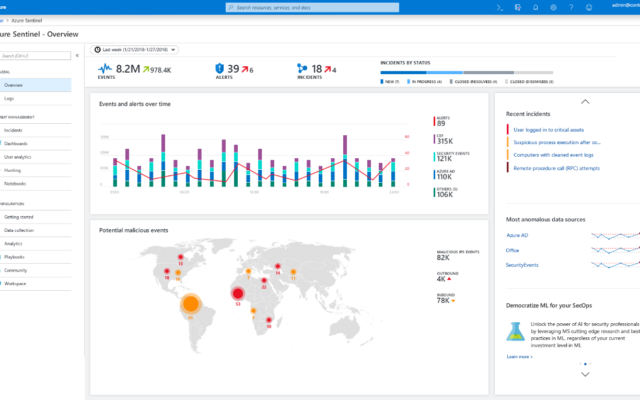Image resolution: width=640 pixels, height=400 pixels.
Task: Expand panel with bottom down chevron
Action: click(585, 374)
